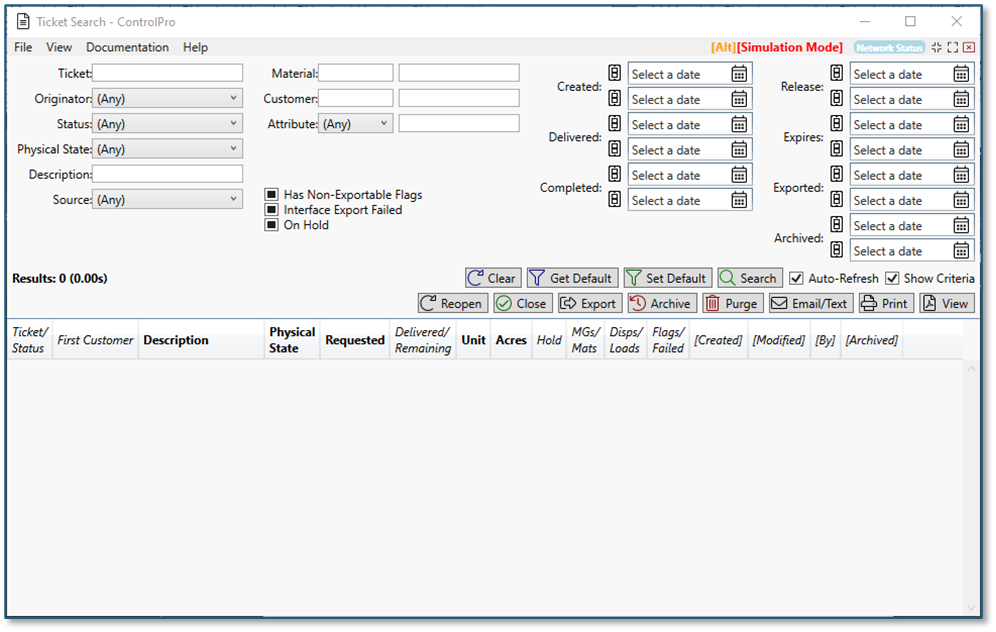Image resolution: width=996 pixels, height=632 pixels.
Task: Toggle the On Hold checkbox
Action: click(271, 225)
